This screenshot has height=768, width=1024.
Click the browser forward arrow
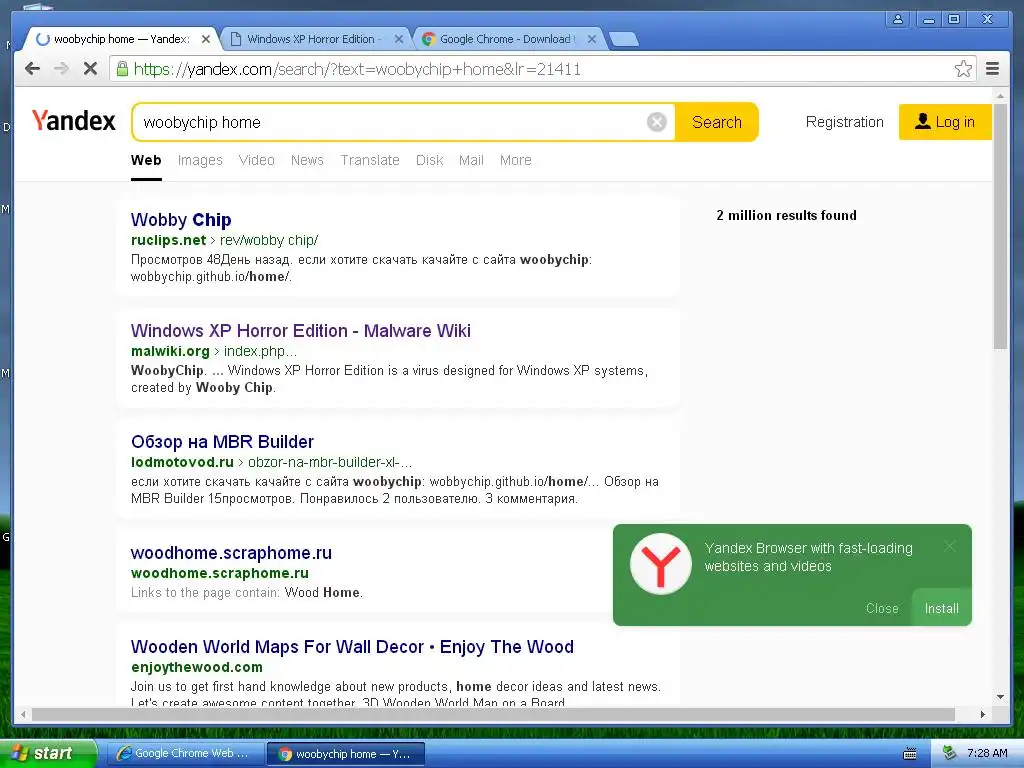pyautogui.click(x=61, y=69)
